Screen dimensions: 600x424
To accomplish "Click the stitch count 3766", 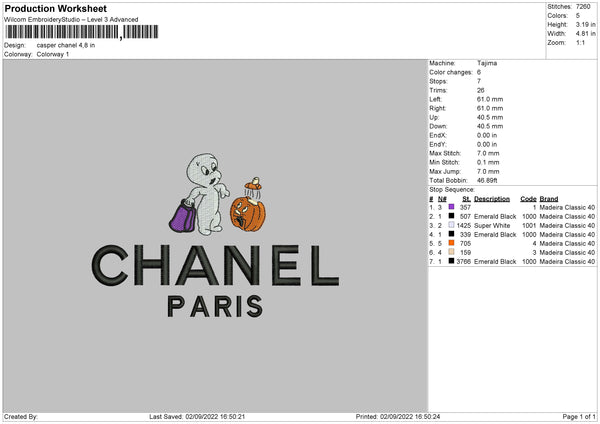I will click(463, 261).
